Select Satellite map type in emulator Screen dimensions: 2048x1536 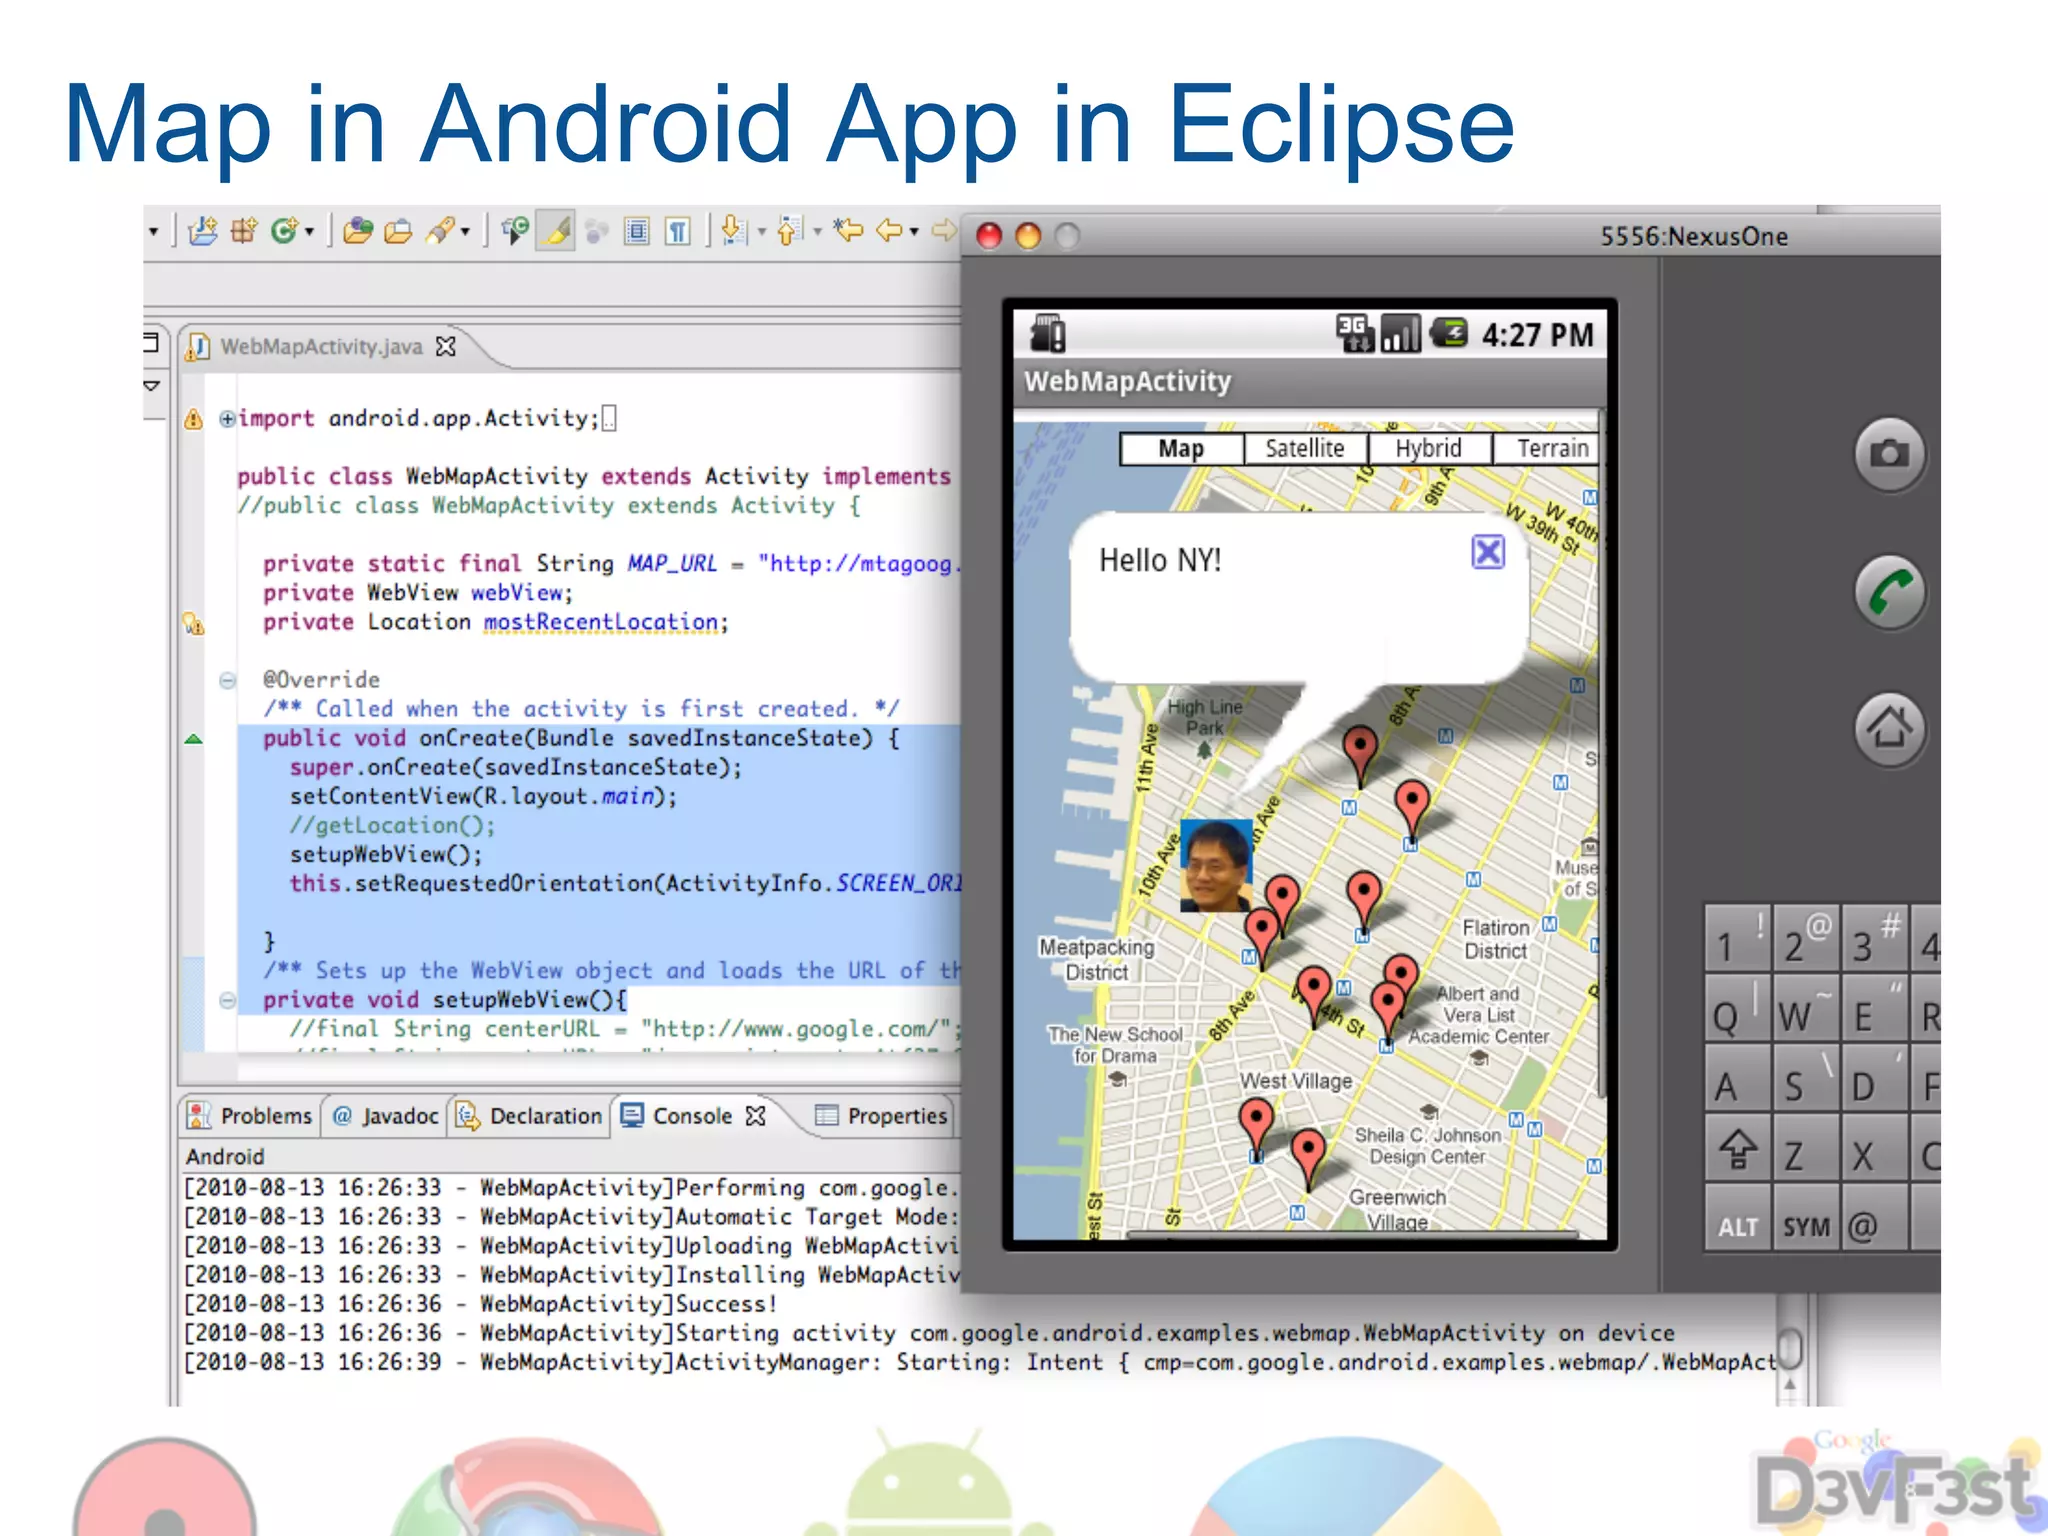pyautogui.click(x=1305, y=449)
